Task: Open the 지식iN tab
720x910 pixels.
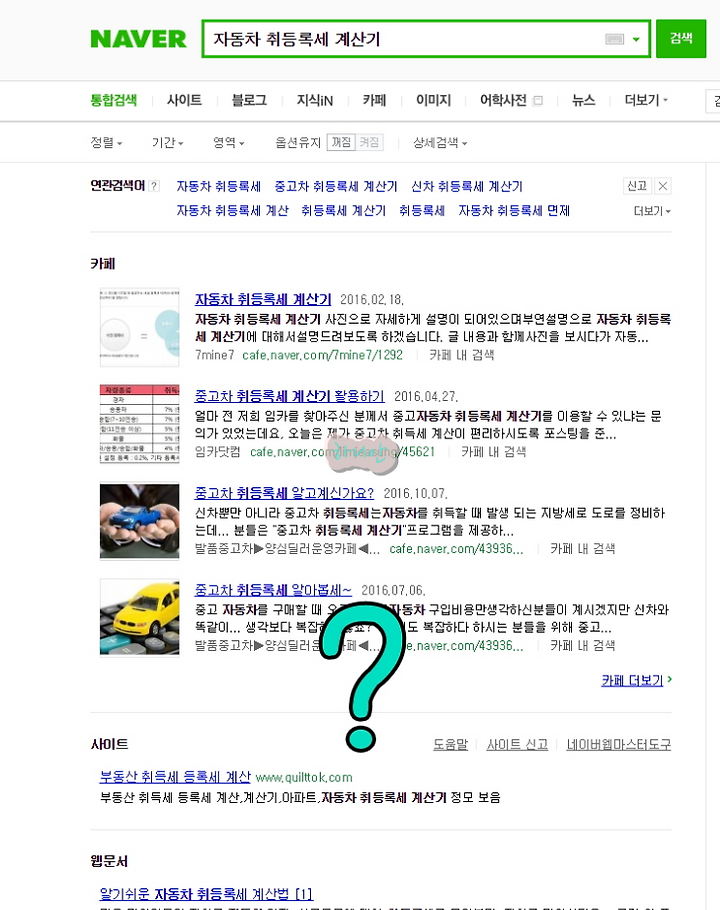Action: coord(314,100)
